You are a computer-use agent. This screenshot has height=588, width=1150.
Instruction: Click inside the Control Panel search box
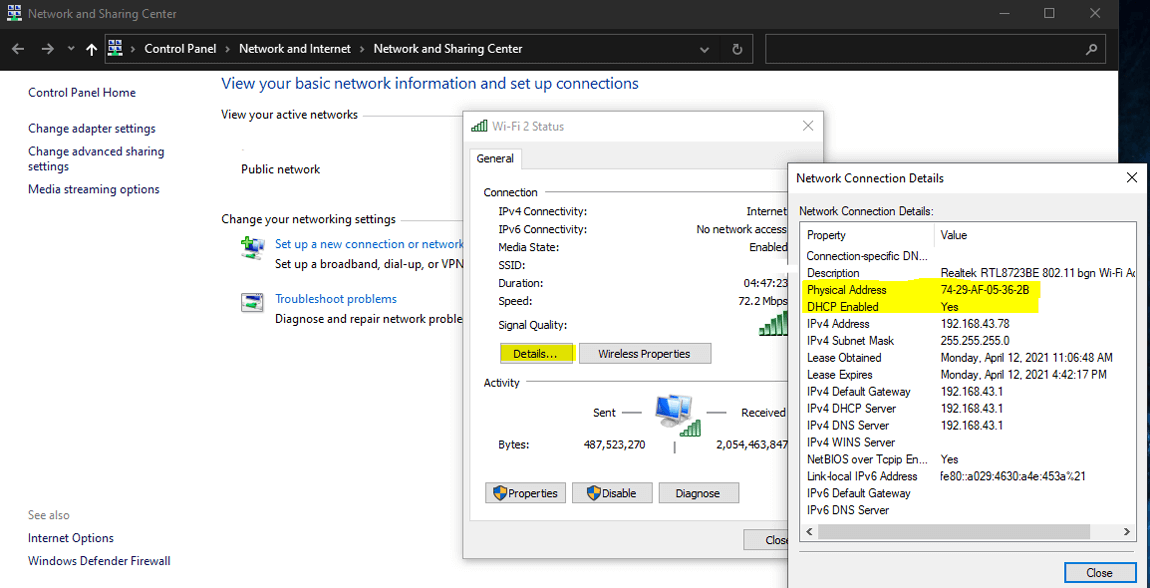click(x=920, y=49)
